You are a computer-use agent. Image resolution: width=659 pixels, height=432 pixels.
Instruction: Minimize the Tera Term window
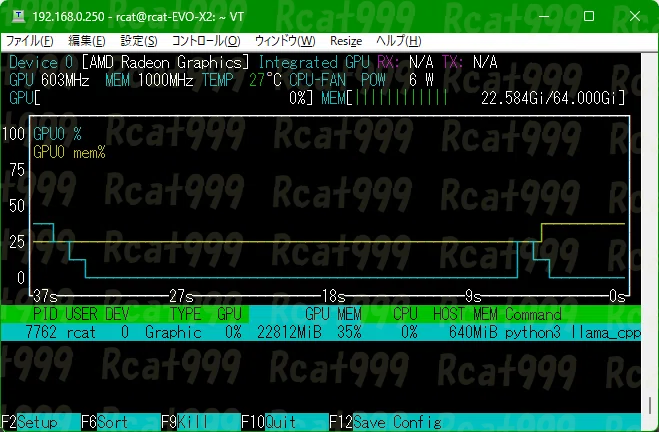(544, 16)
